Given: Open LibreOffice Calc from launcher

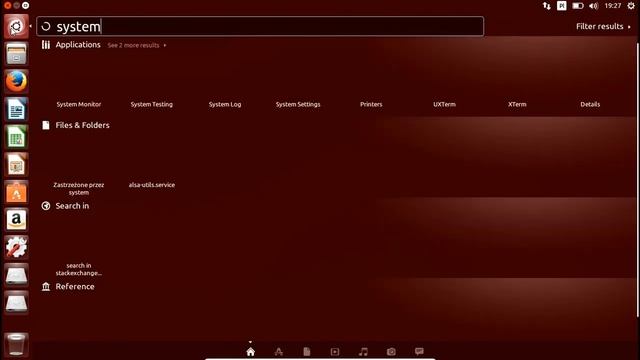Looking at the screenshot, I should (16, 137).
